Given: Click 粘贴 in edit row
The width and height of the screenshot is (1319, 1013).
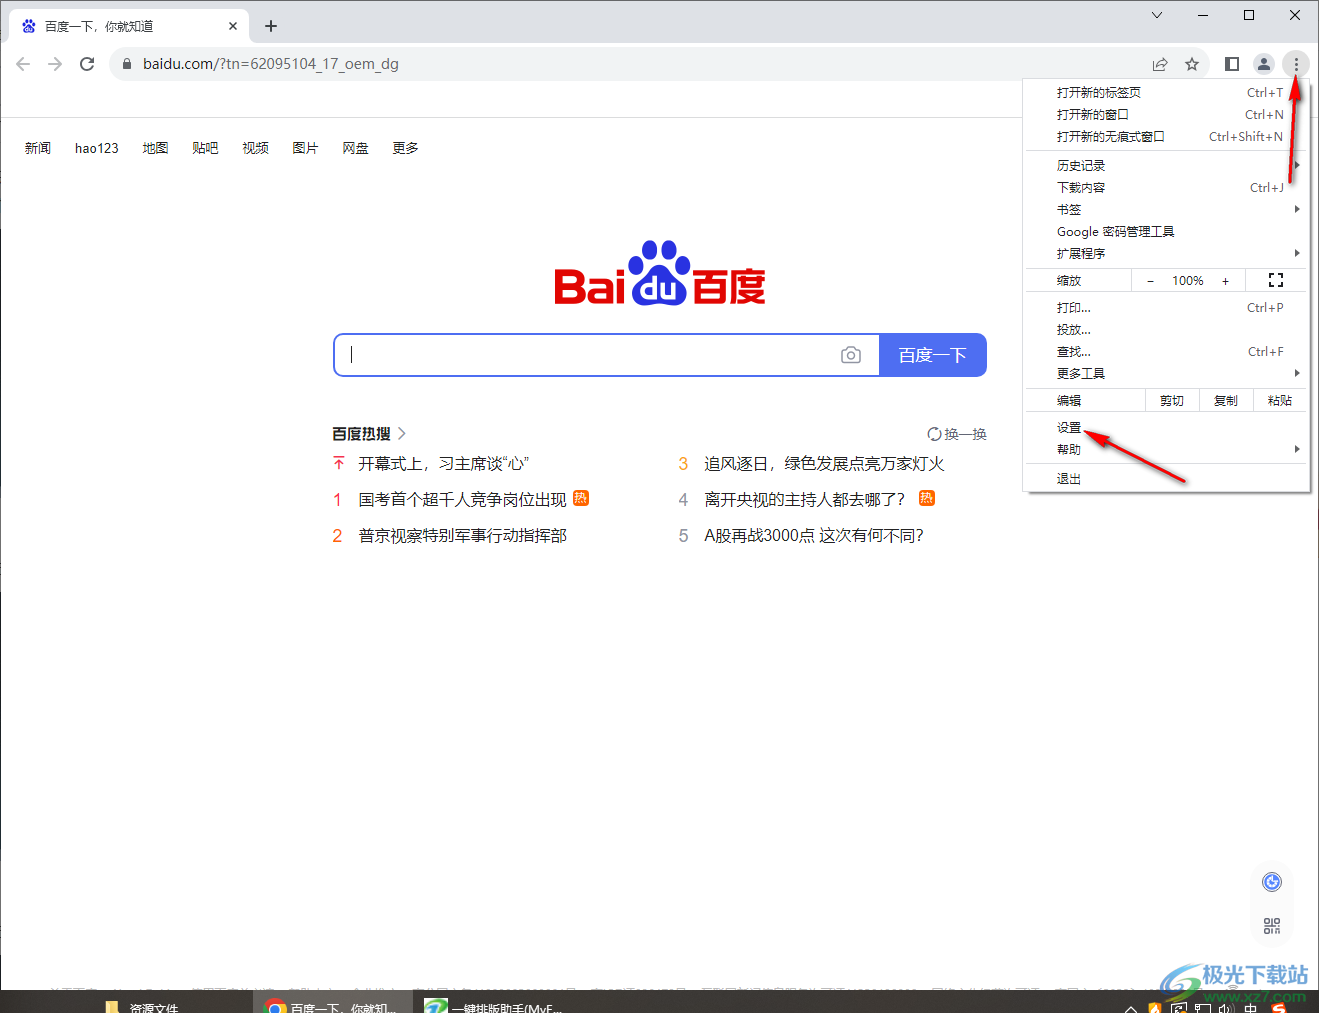Looking at the screenshot, I should 1280,400.
